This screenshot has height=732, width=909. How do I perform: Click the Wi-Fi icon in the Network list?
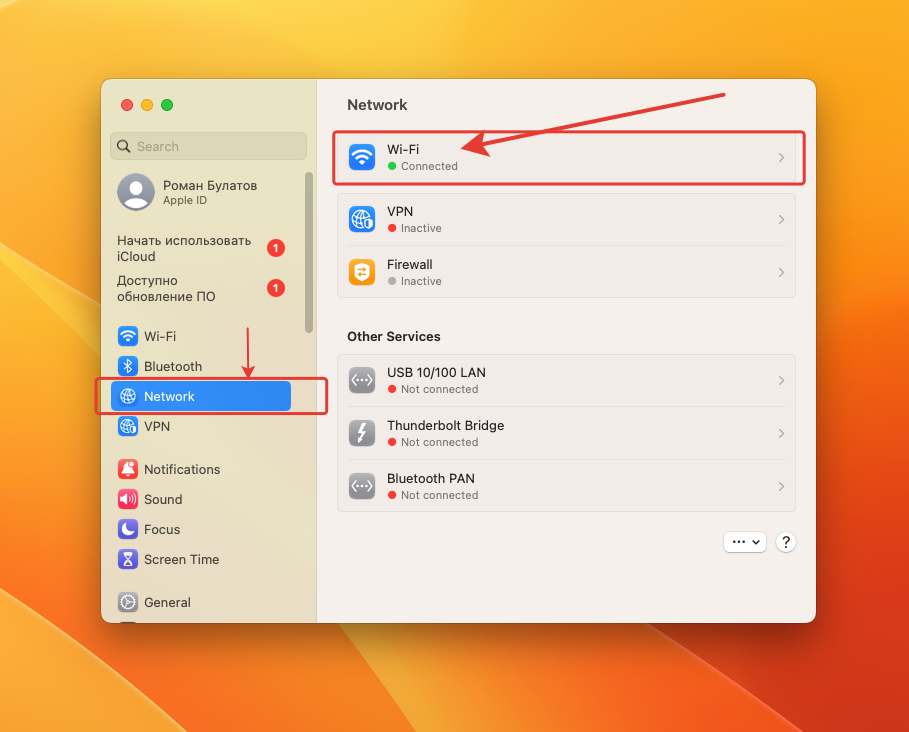pos(361,158)
